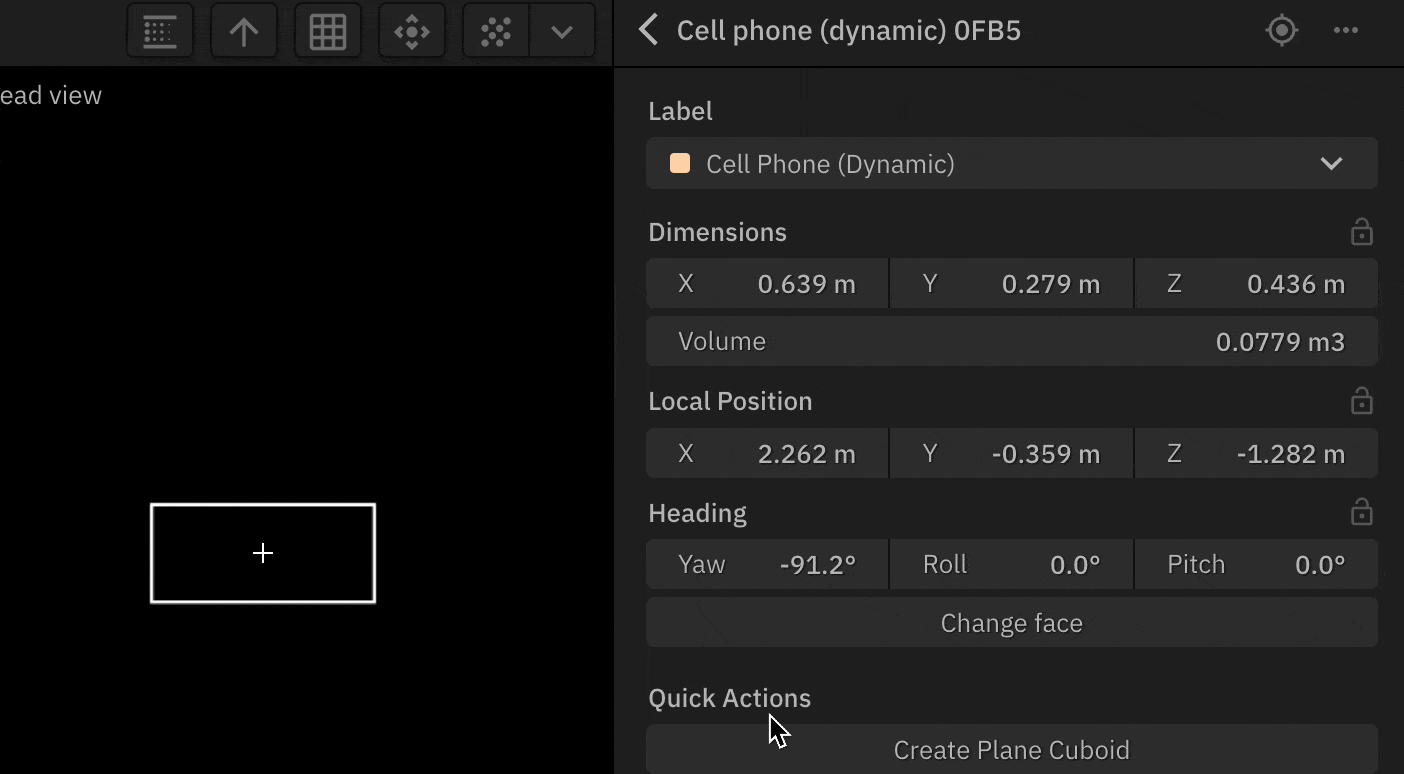Toggle the Heading lock icon
The height and width of the screenshot is (774, 1404).
coord(1361,514)
